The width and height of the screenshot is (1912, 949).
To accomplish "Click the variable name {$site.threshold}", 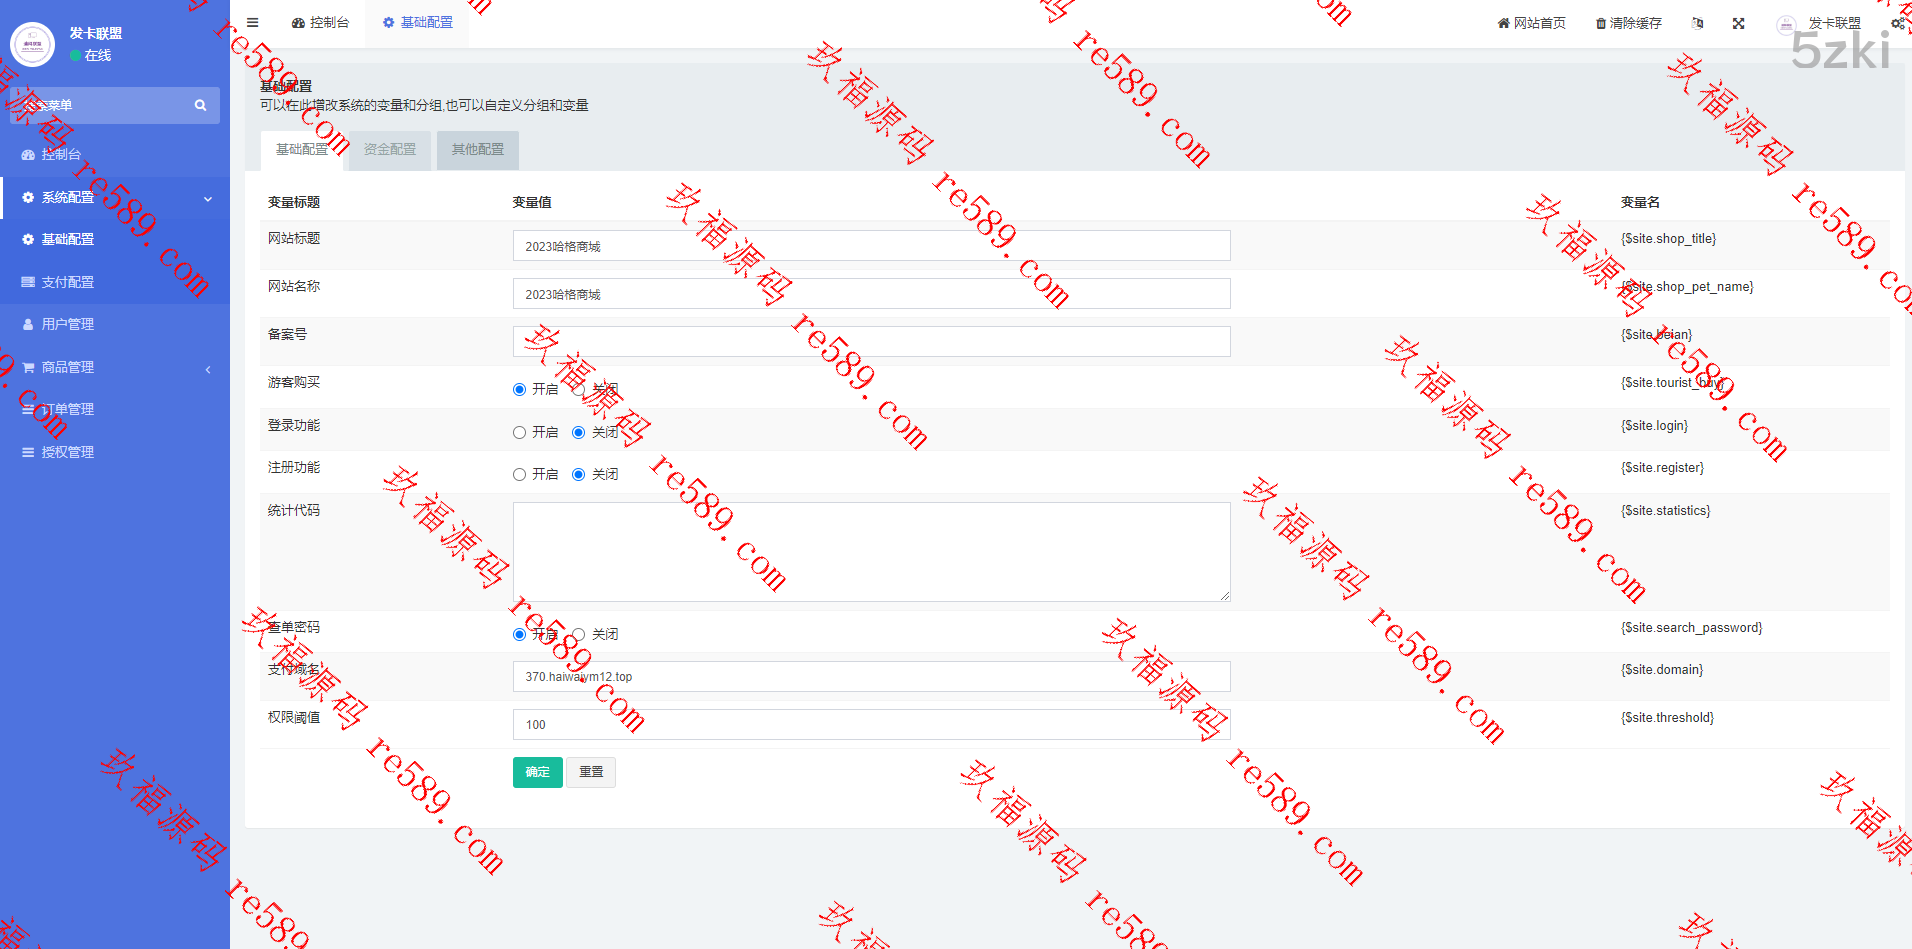I will tap(1667, 718).
